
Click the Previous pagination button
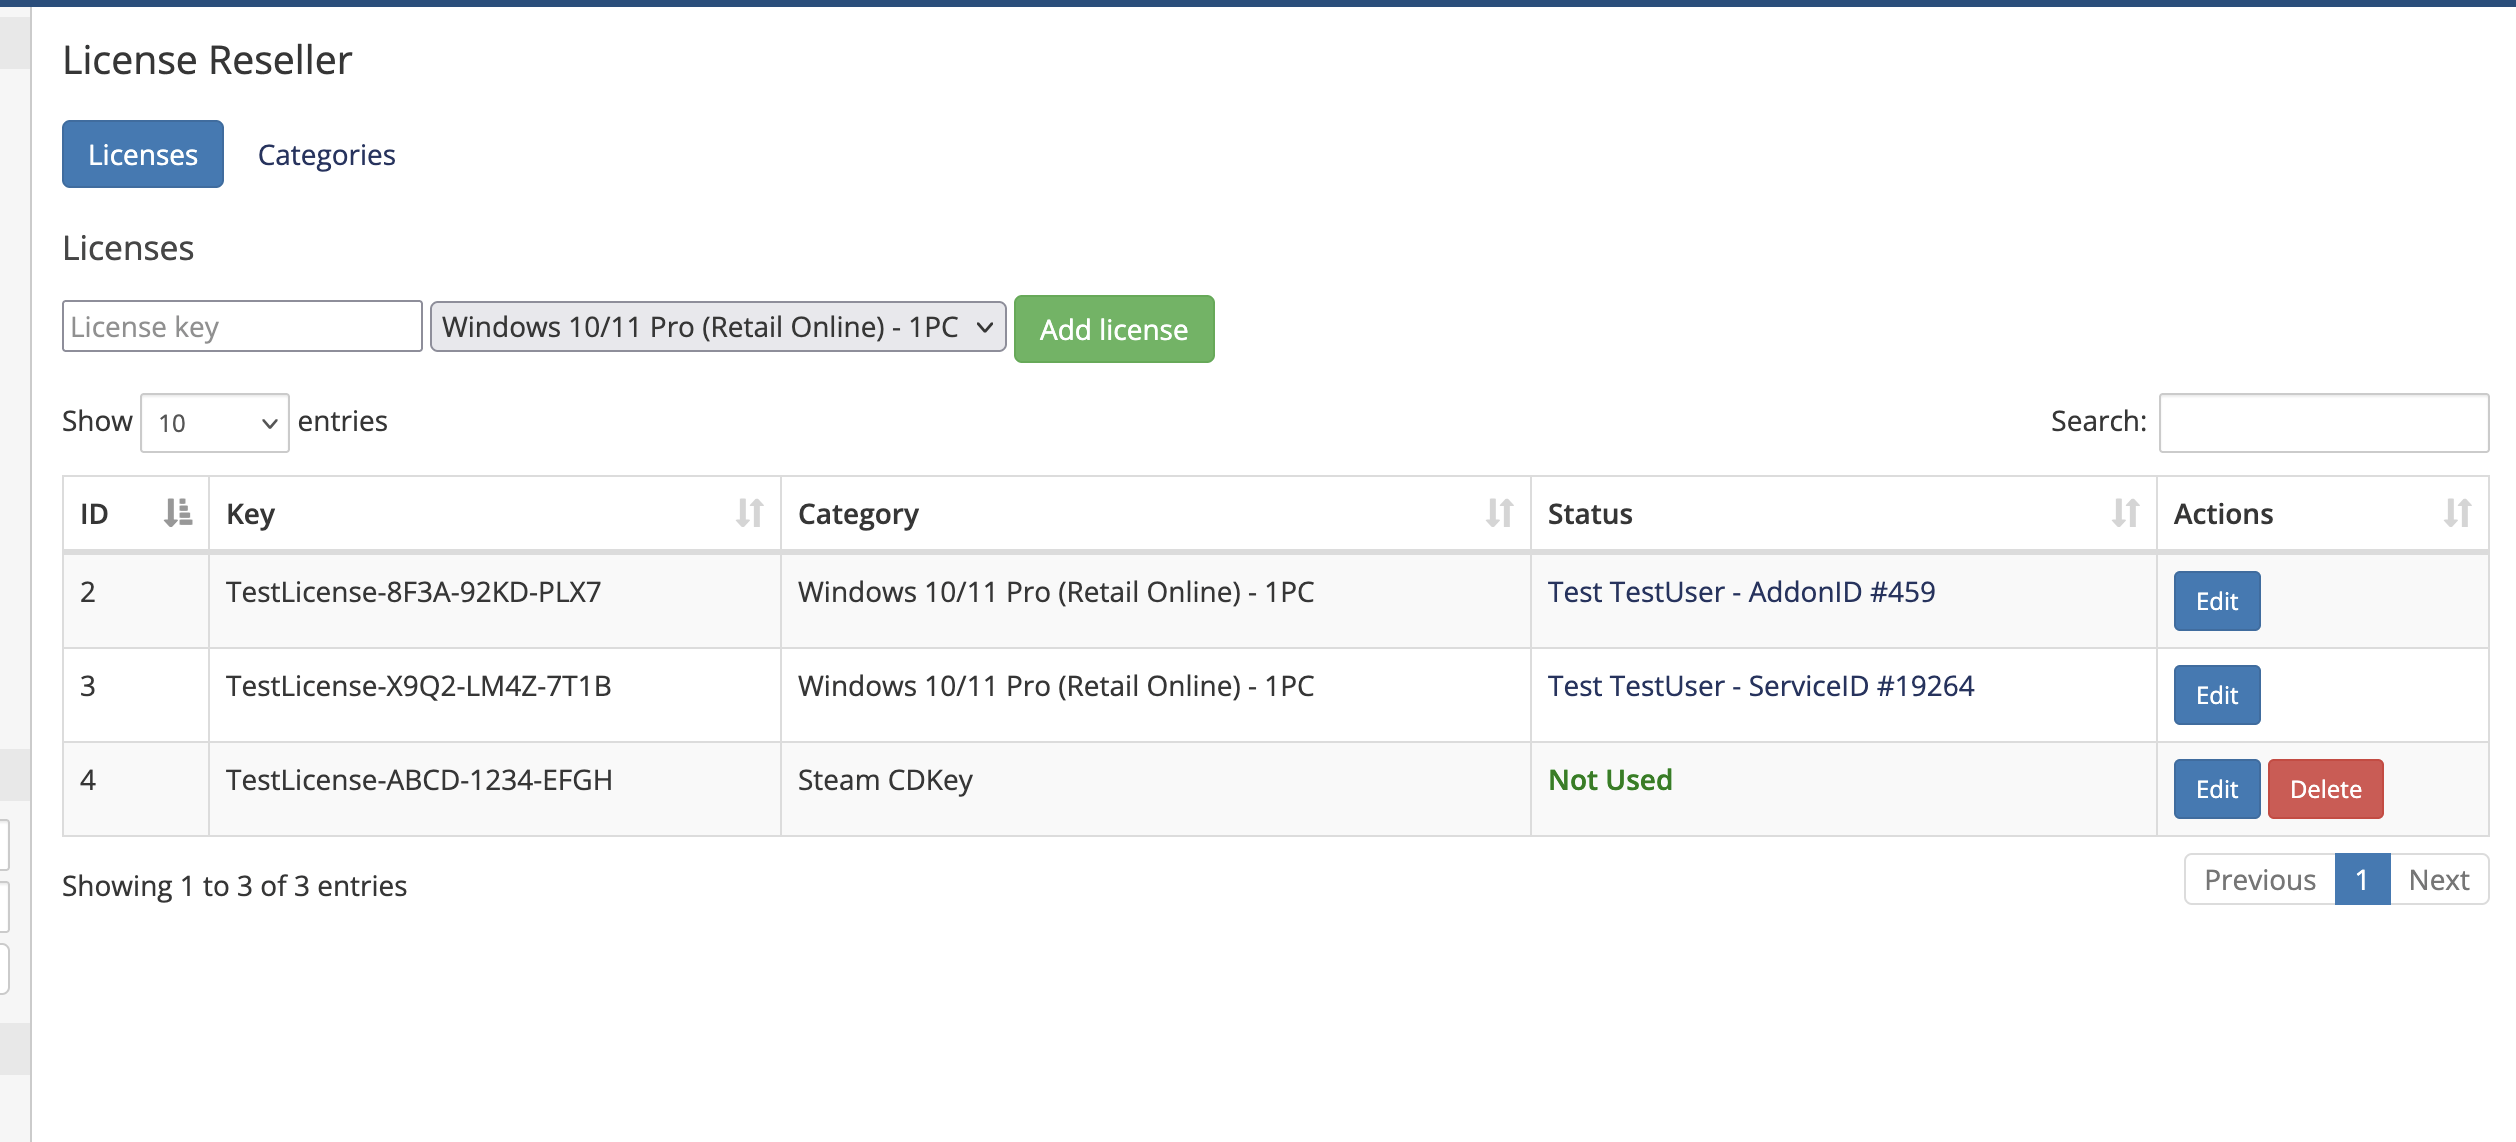pos(2259,880)
